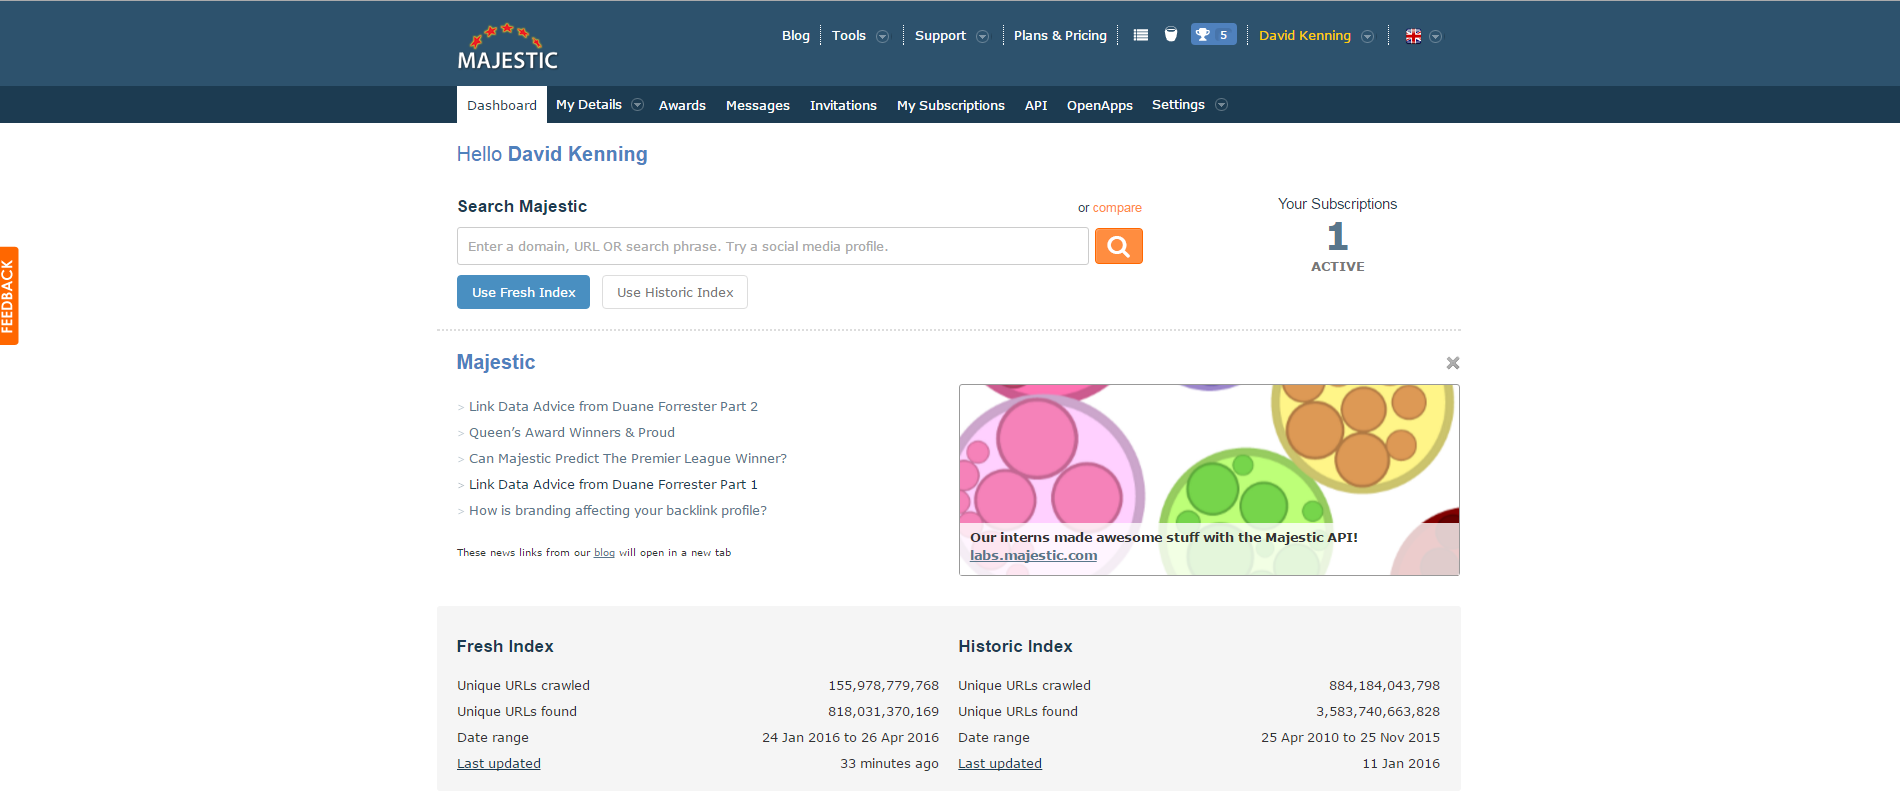Image resolution: width=1900 pixels, height=801 pixels.
Task: Open the My Details tab
Action: tap(589, 105)
